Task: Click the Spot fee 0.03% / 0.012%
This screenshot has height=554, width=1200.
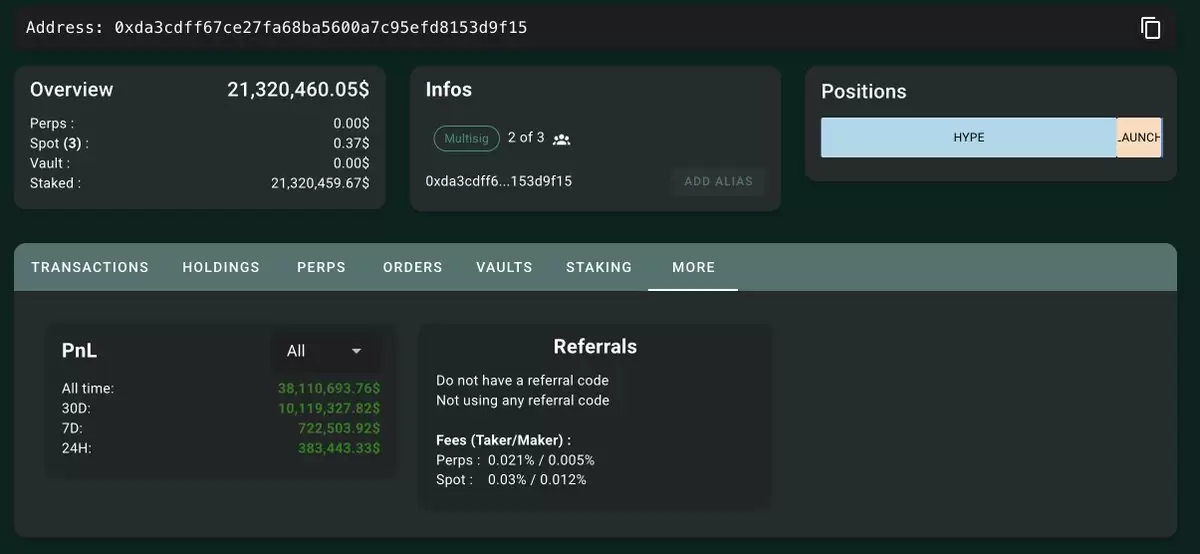Action: coord(537,480)
